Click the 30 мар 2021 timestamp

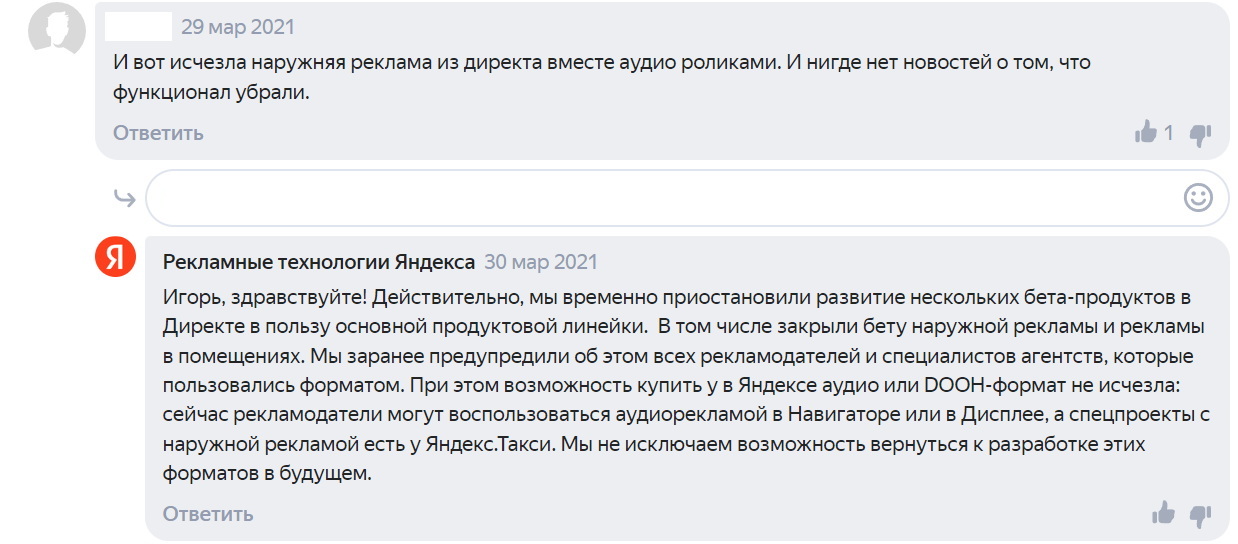point(541,262)
